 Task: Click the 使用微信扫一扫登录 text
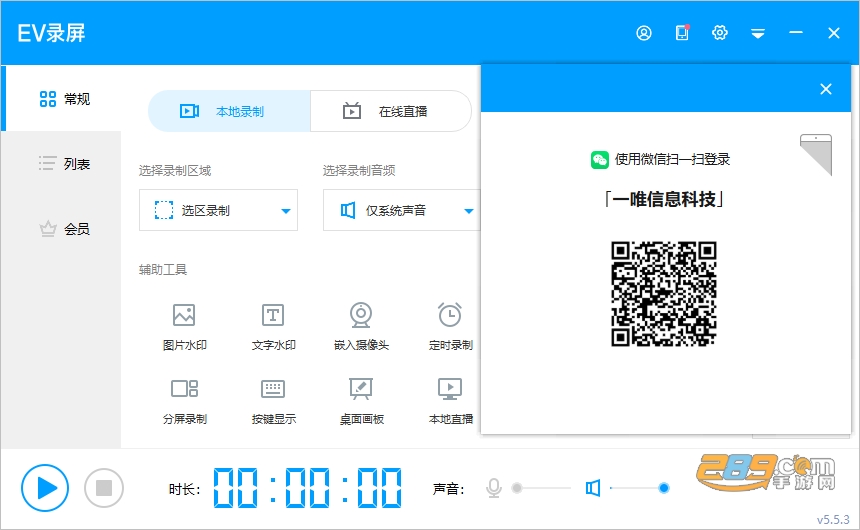[672, 159]
